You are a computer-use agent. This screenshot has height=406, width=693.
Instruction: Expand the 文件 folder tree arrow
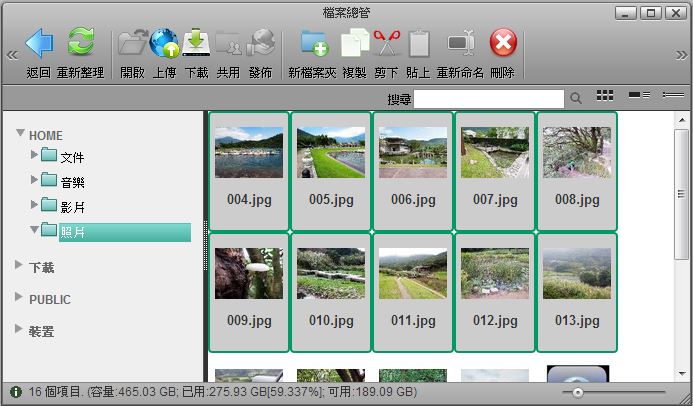point(34,155)
